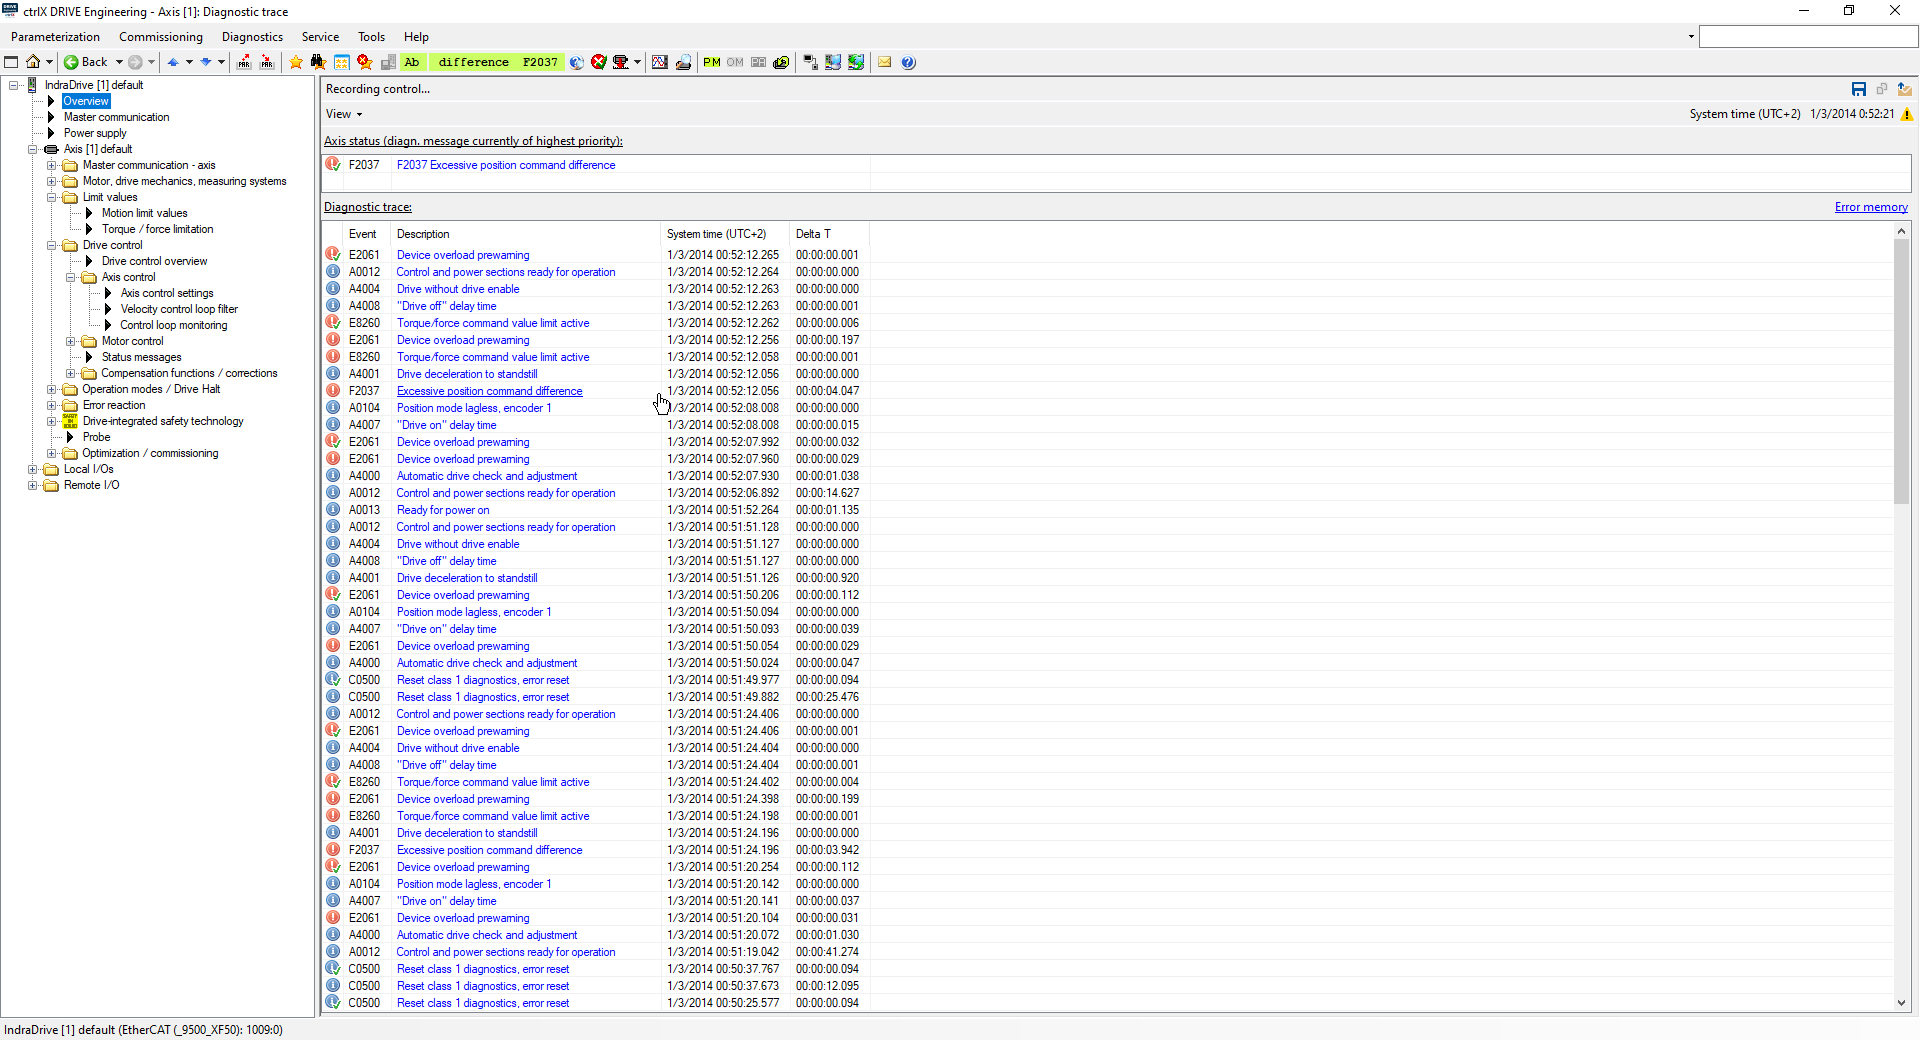Toggle OM operating mode button
Image resolution: width=1920 pixels, height=1040 pixels.
click(x=735, y=62)
